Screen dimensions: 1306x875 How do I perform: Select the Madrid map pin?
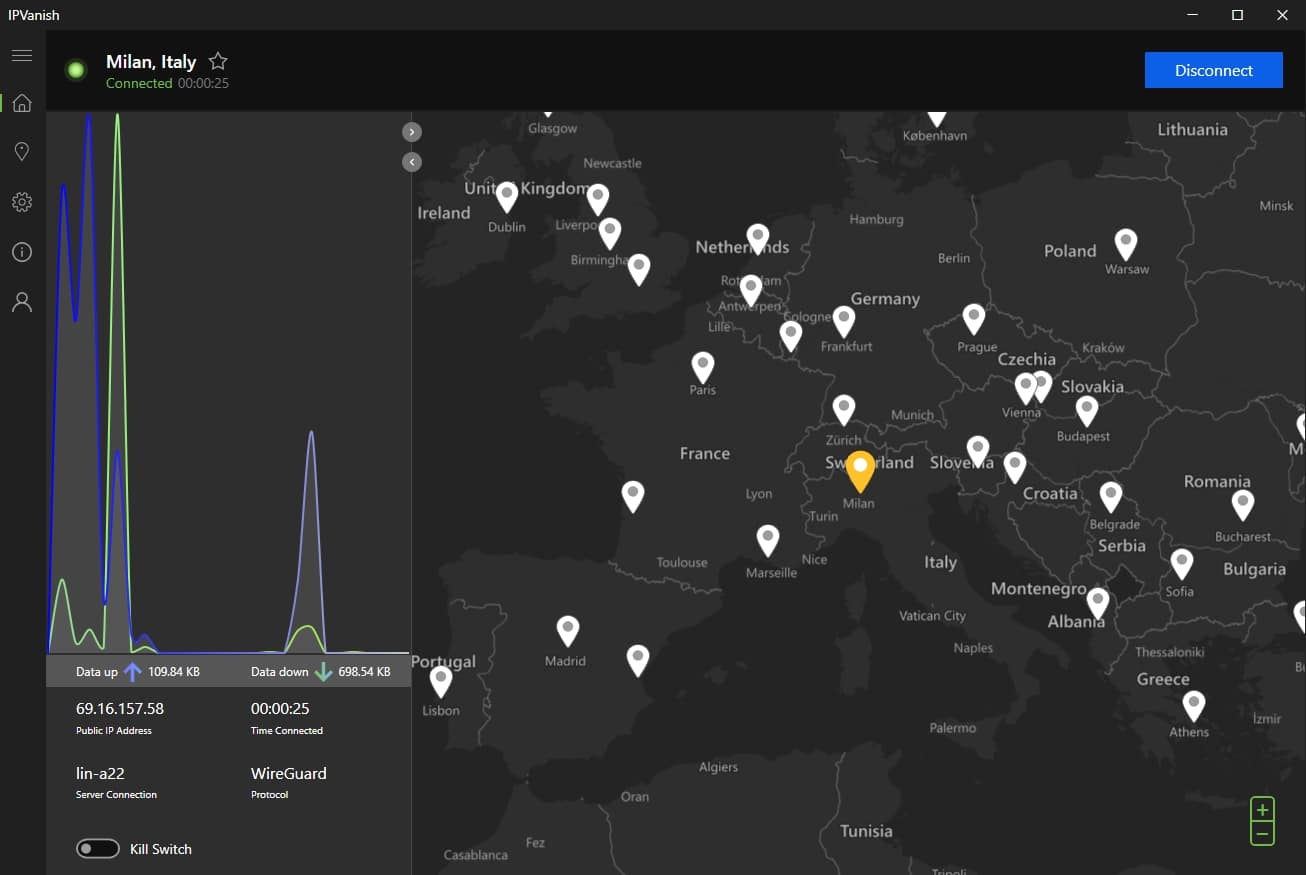tap(568, 631)
